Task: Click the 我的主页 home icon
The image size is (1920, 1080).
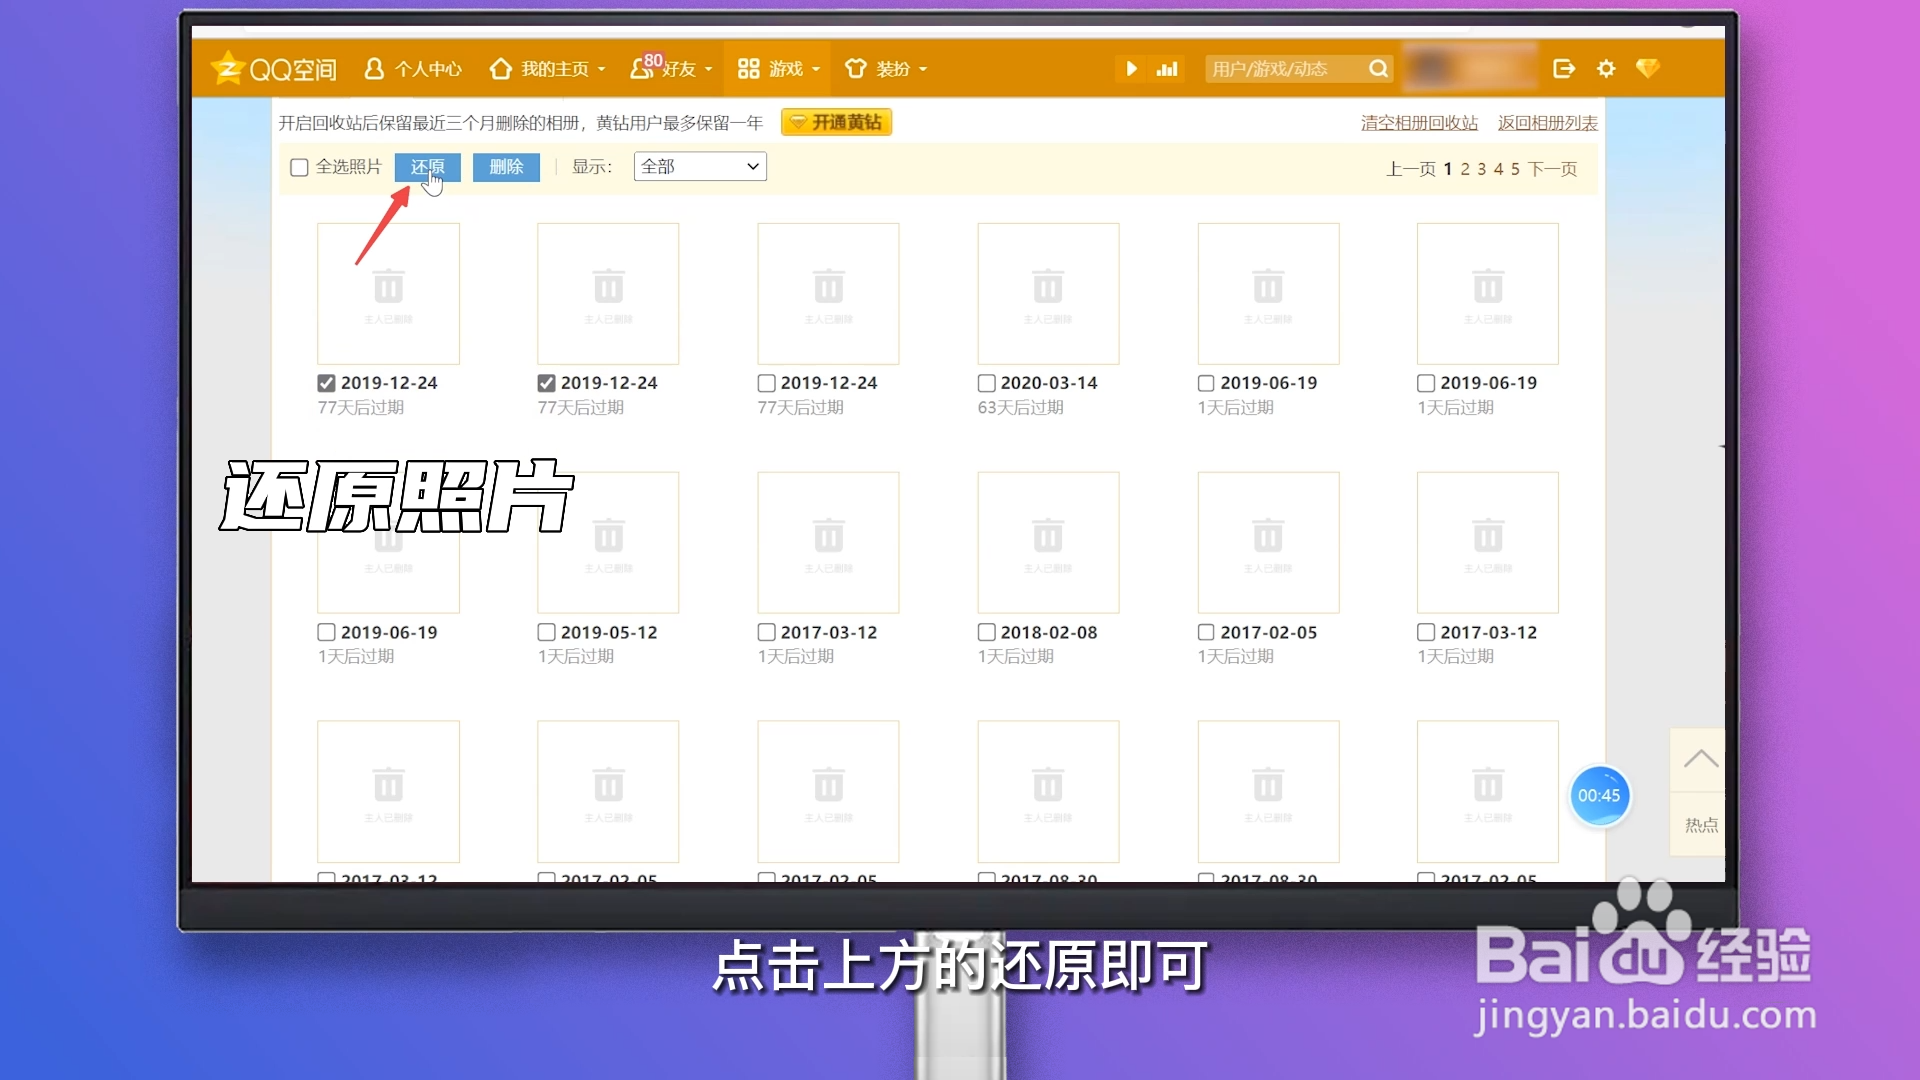Action: click(502, 68)
